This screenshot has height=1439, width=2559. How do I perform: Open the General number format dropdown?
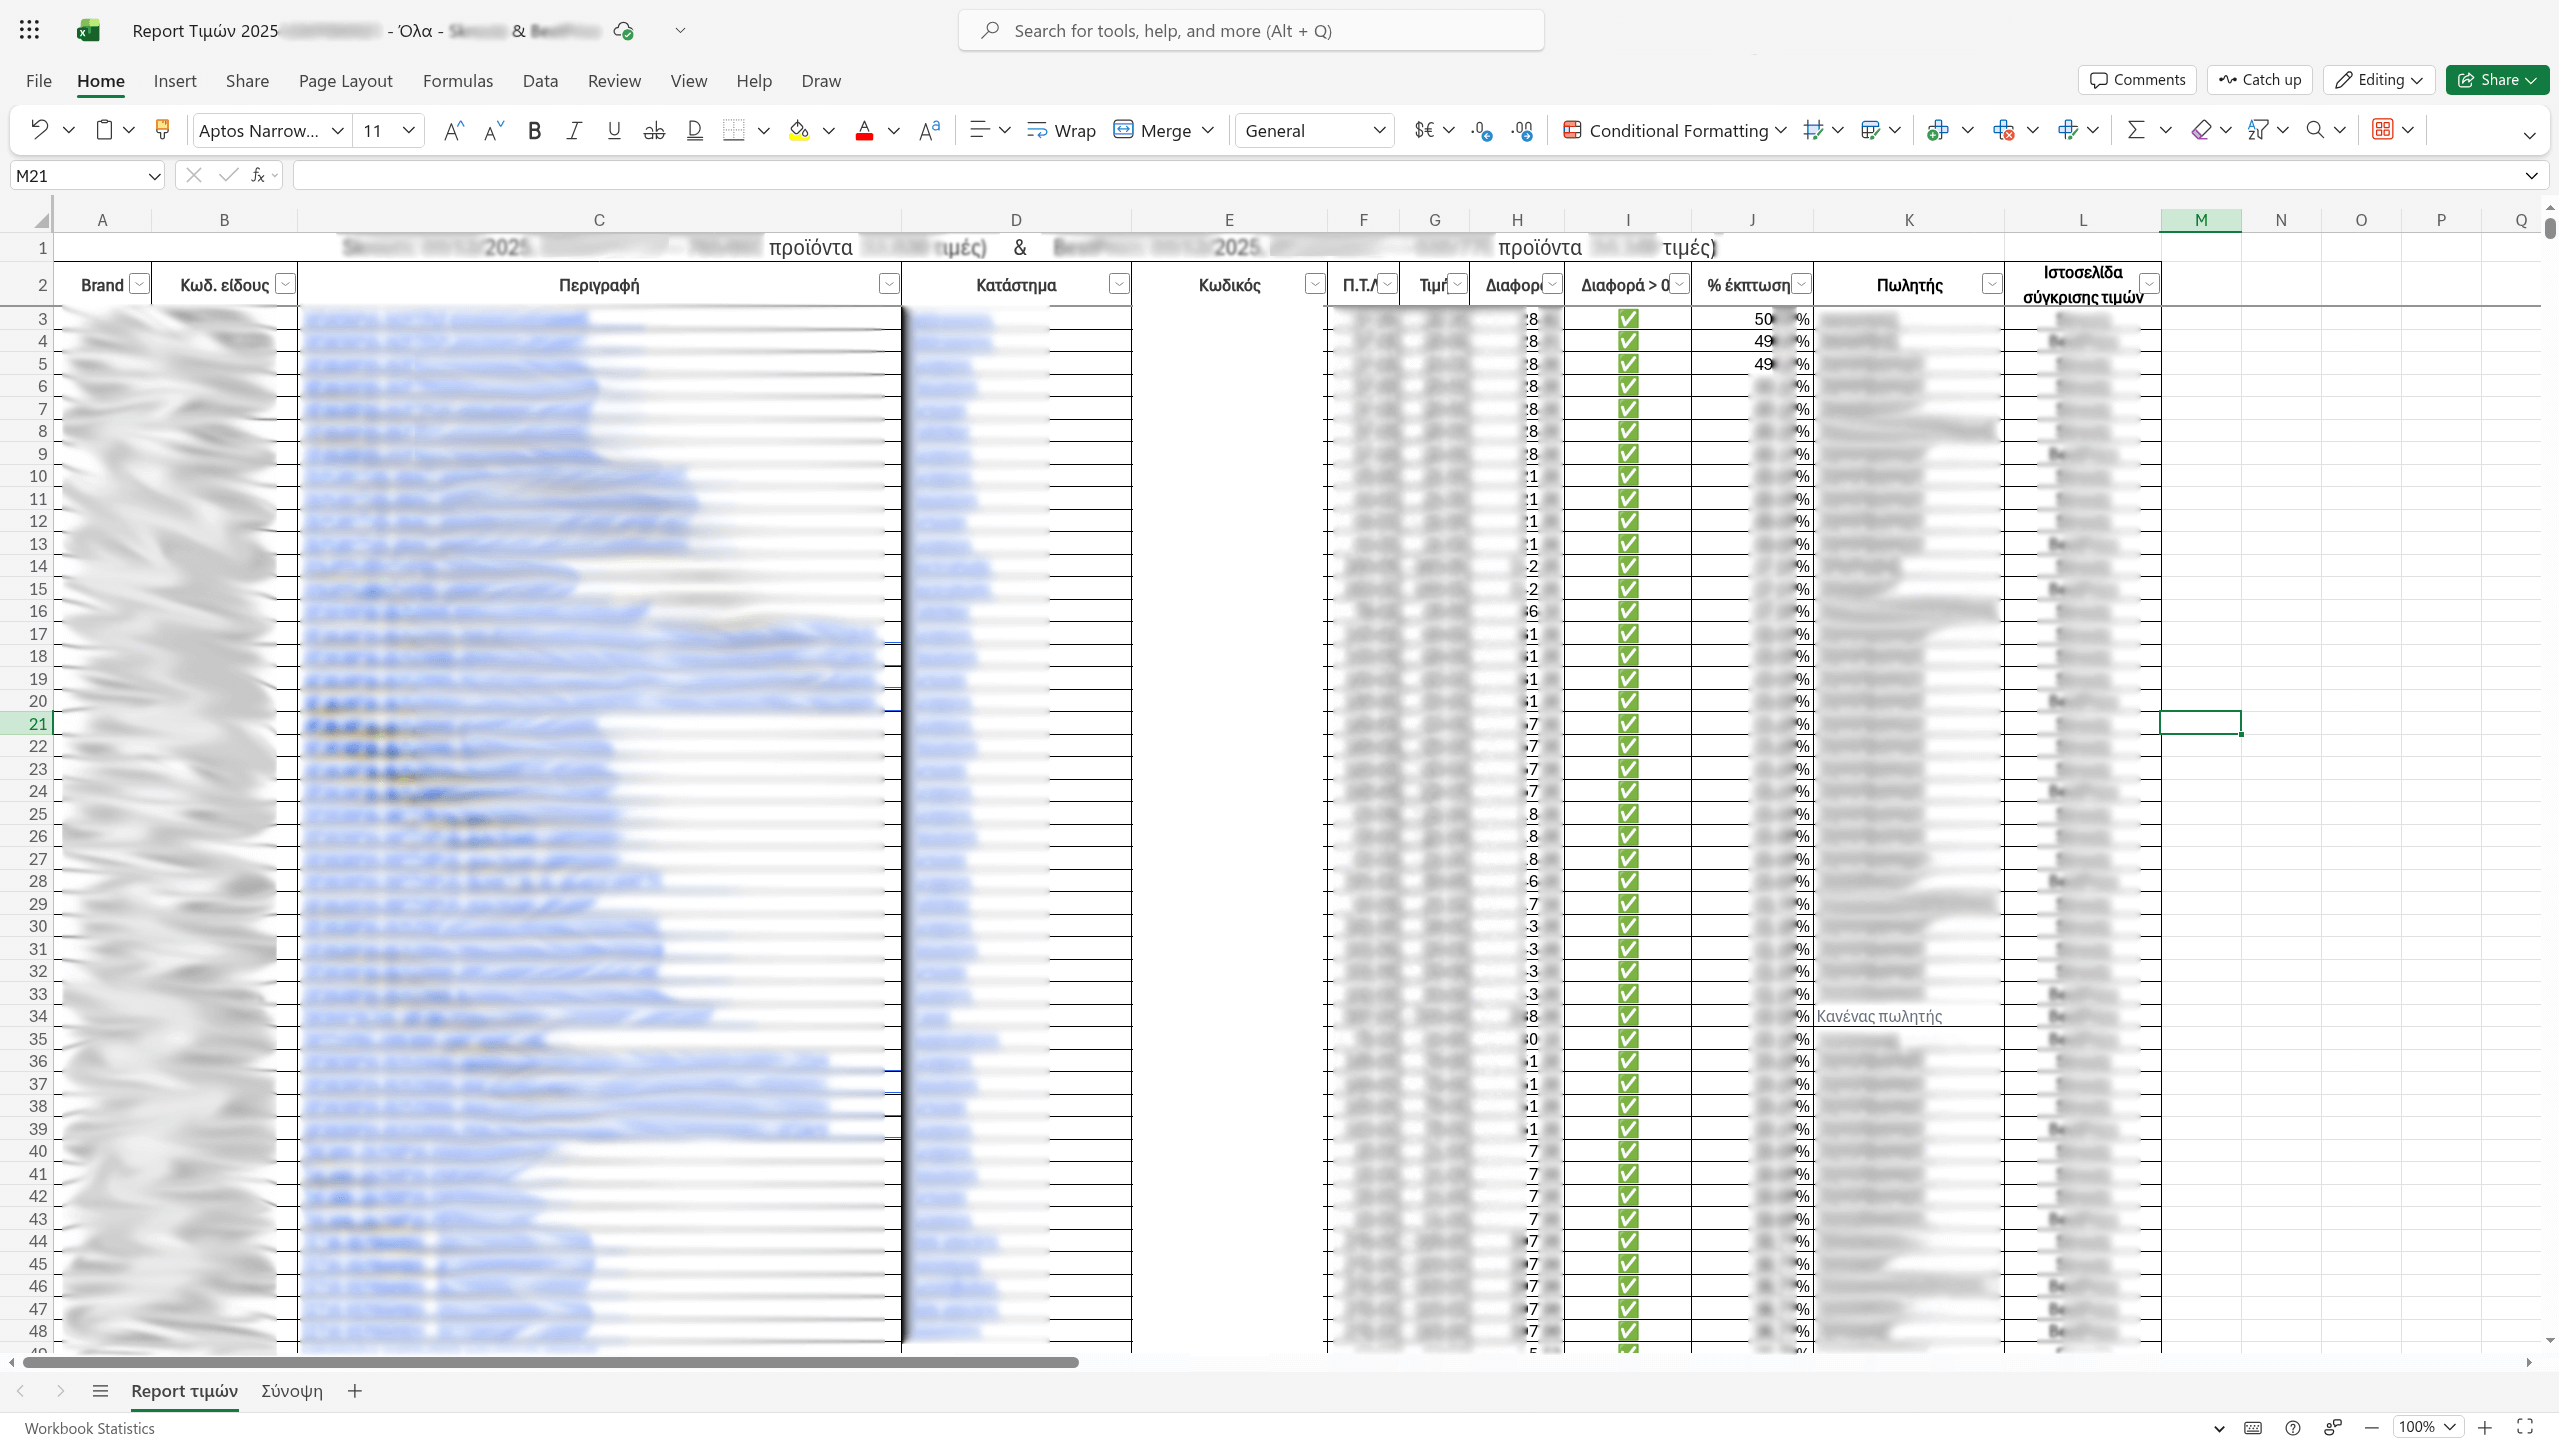[x=1313, y=130]
